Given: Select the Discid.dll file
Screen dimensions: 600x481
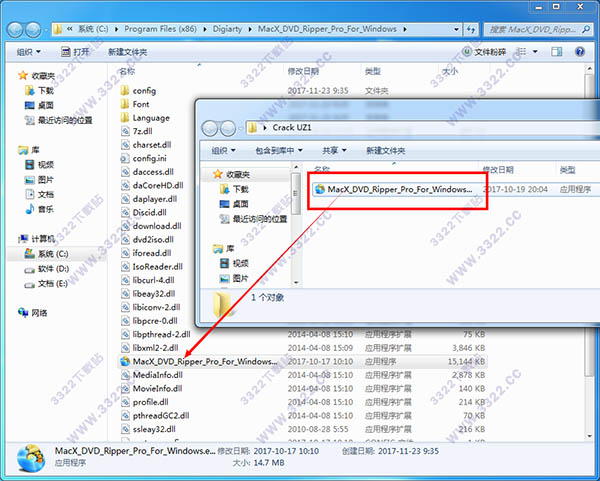Looking at the screenshot, I should [144, 212].
